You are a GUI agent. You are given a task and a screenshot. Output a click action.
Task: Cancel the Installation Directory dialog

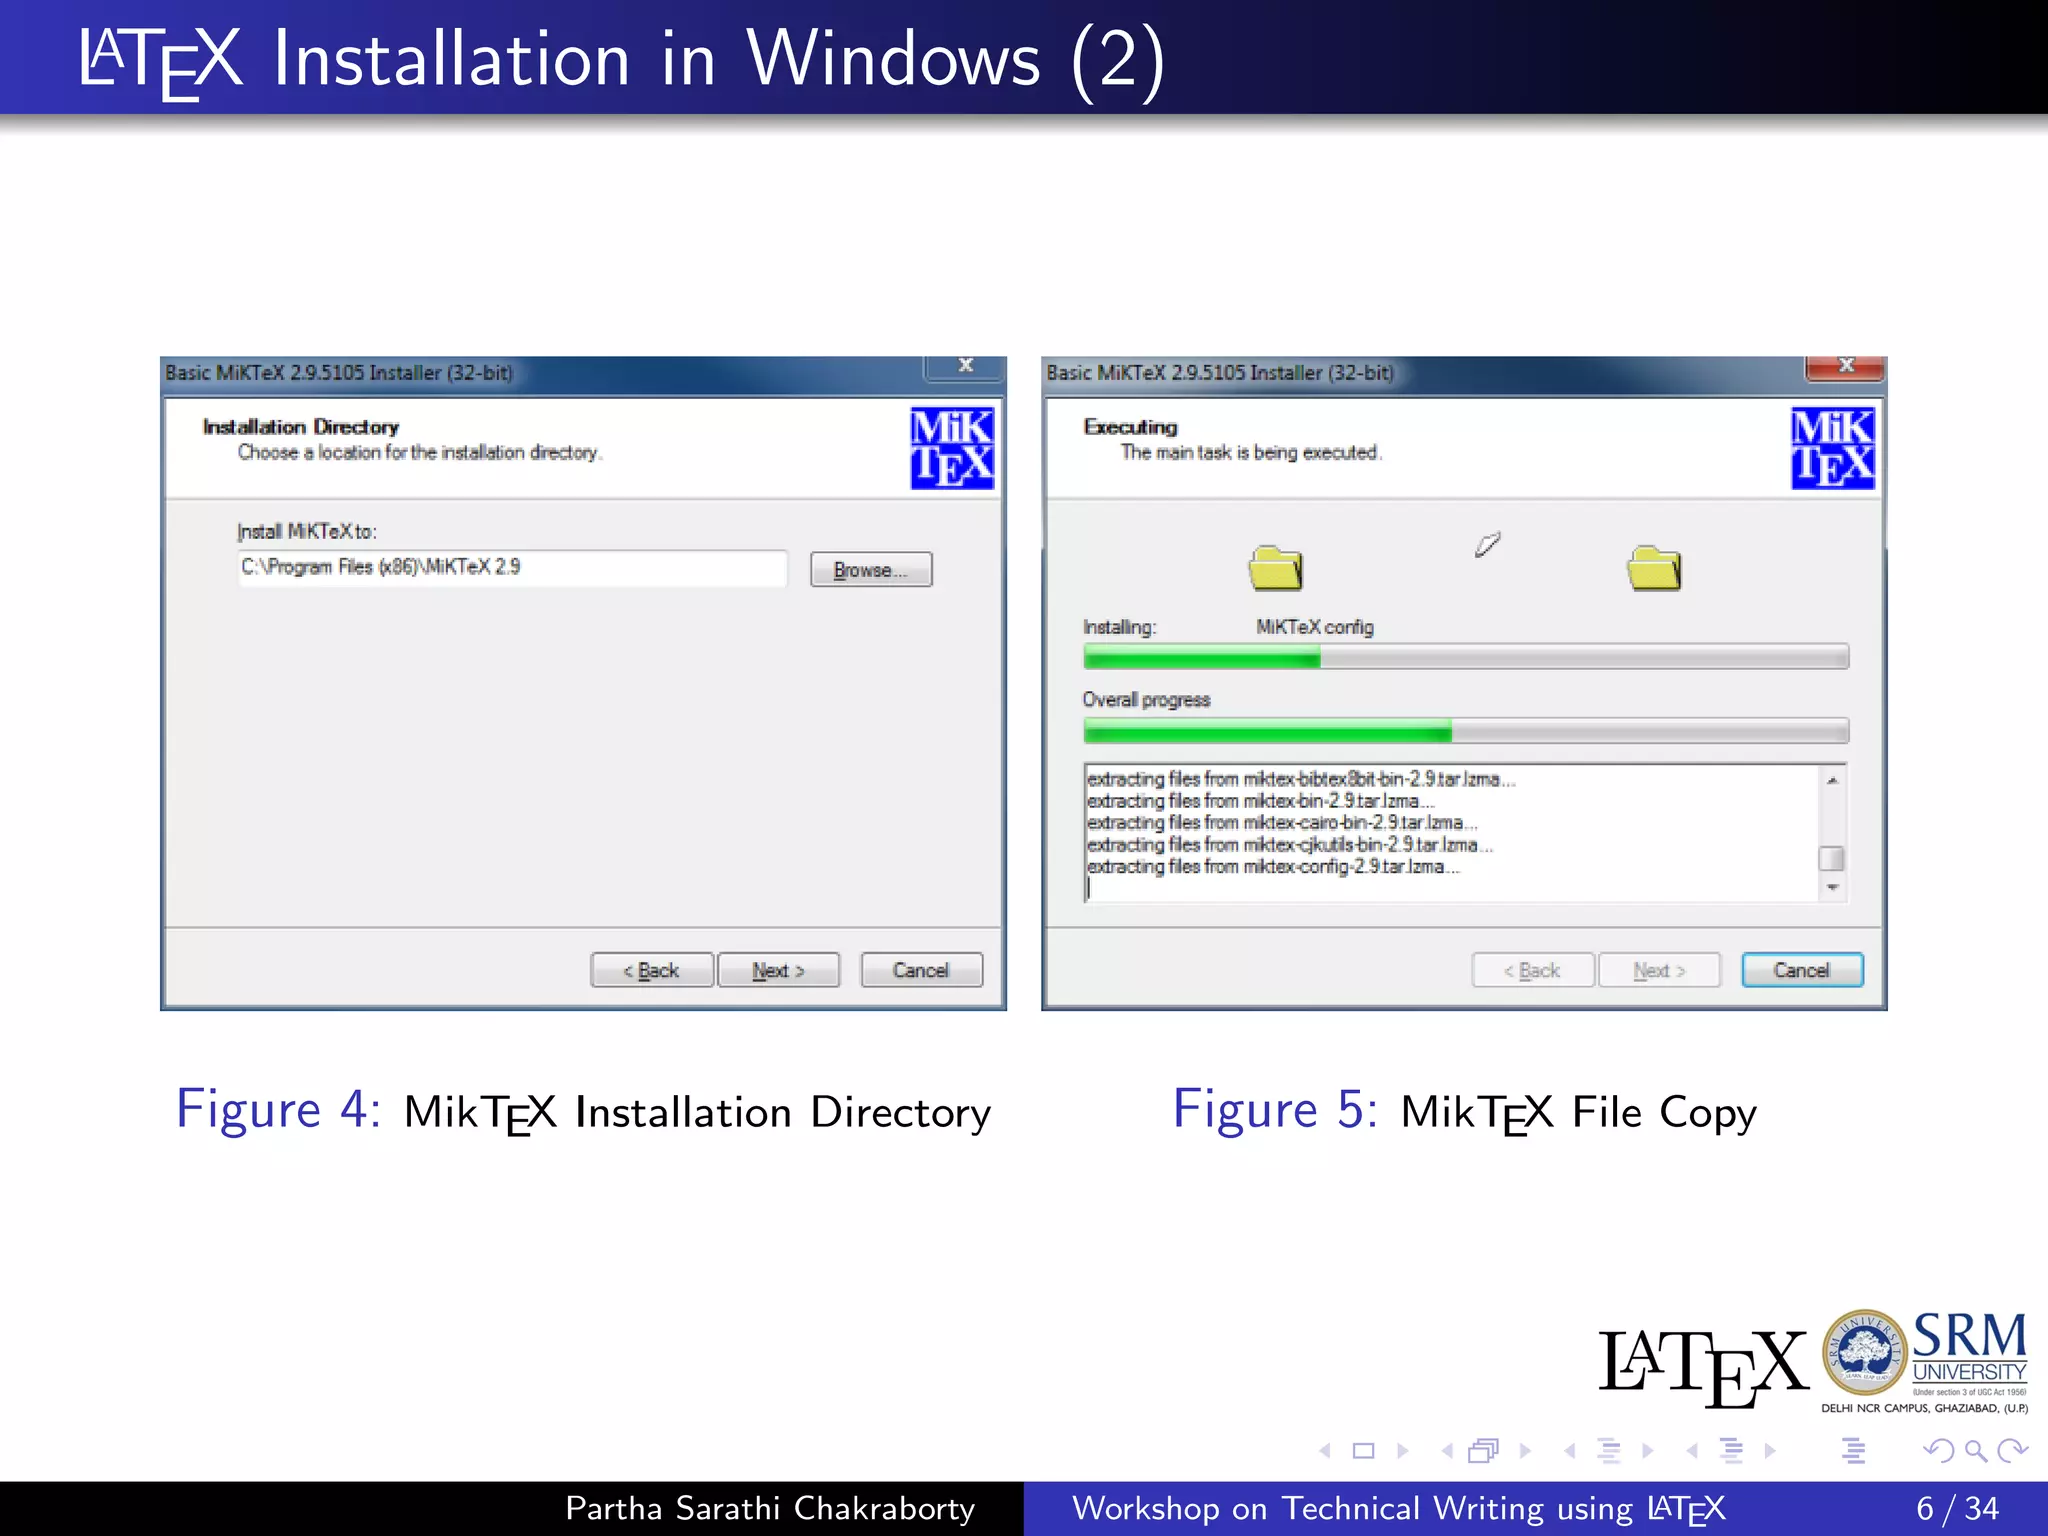coord(921,970)
